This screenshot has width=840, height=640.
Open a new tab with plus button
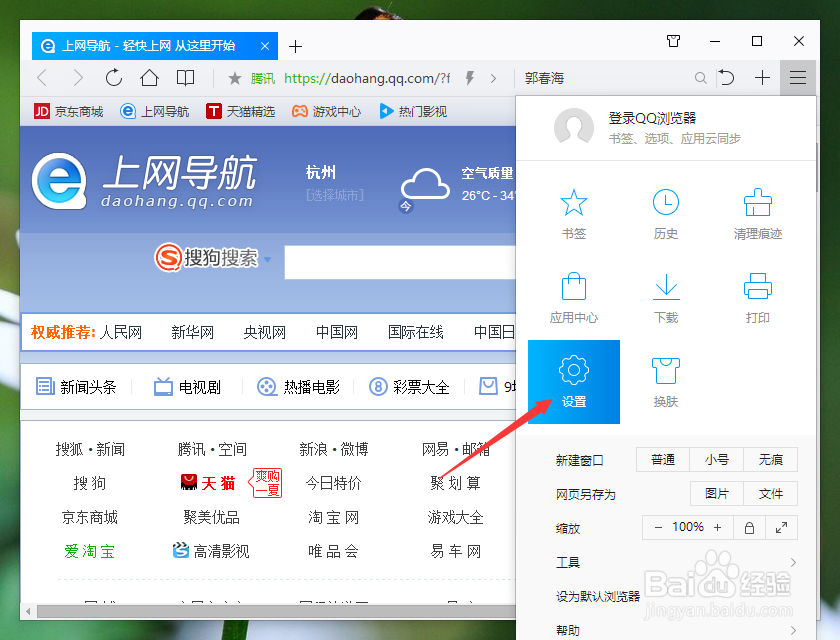click(x=295, y=47)
